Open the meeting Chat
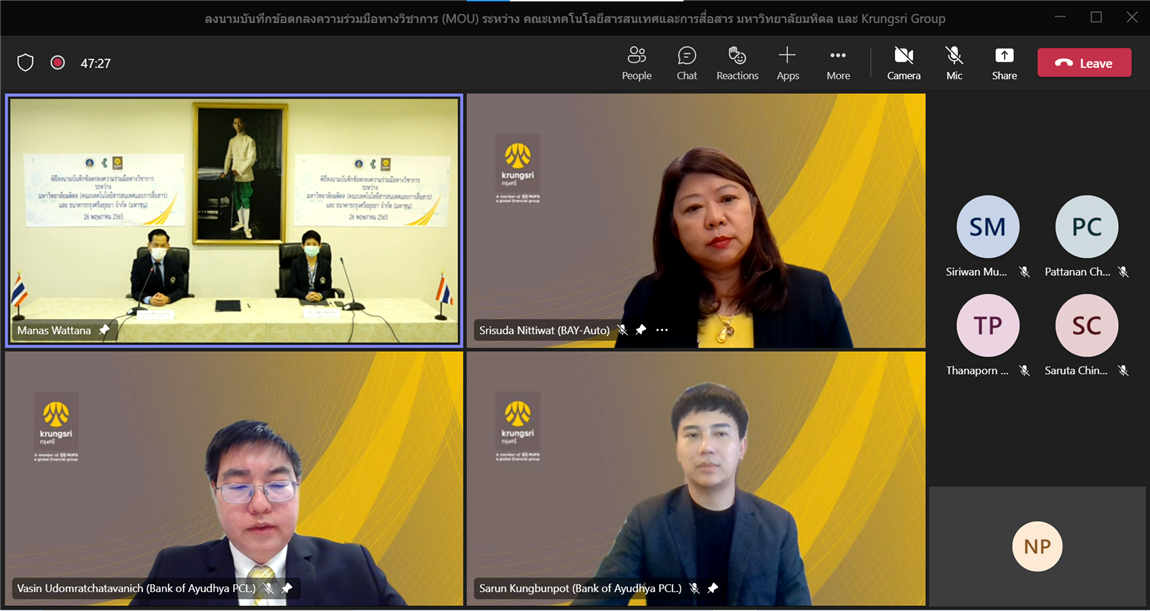Image resolution: width=1150 pixels, height=611 pixels. [687, 63]
